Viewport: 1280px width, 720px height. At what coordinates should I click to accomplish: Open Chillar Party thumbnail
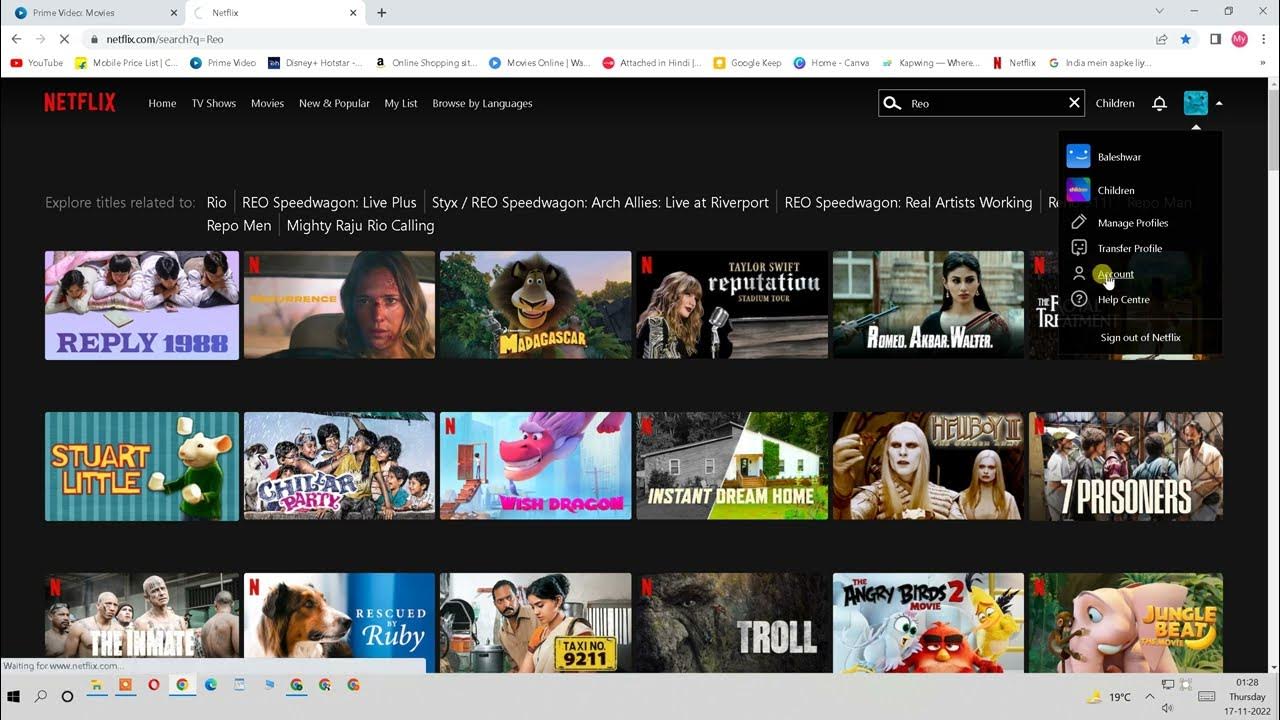click(339, 466)
